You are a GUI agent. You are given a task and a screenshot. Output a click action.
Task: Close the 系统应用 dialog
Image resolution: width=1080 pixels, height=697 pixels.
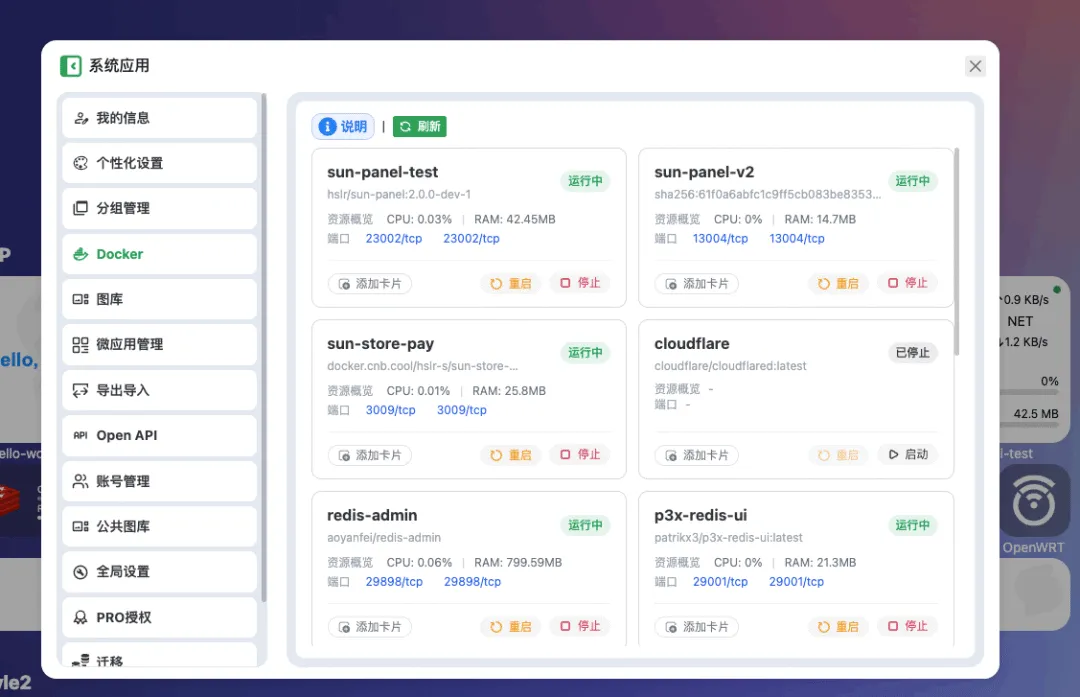tap(975, 66)
